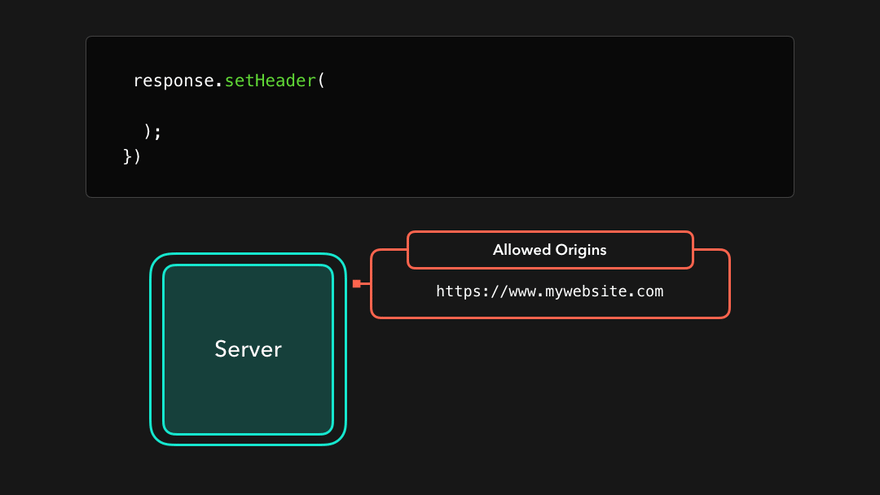Click the bottom red edge of origins box
The width and height of the screenshot is (880, 495).
[550, 317]
